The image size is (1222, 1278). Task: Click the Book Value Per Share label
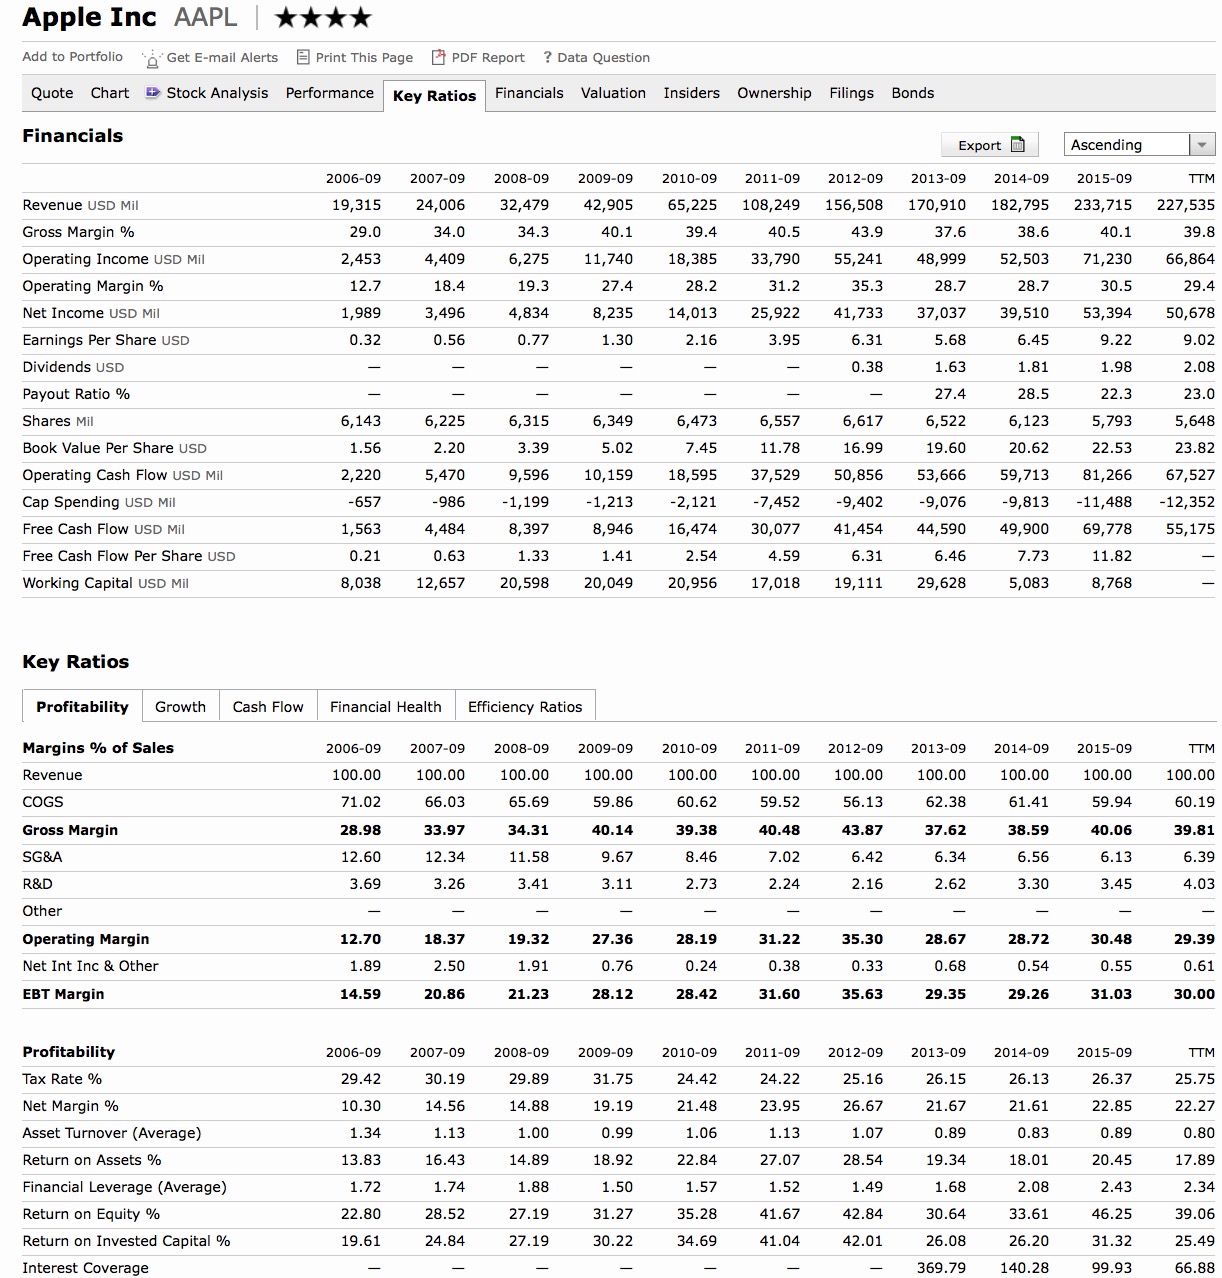115,448
